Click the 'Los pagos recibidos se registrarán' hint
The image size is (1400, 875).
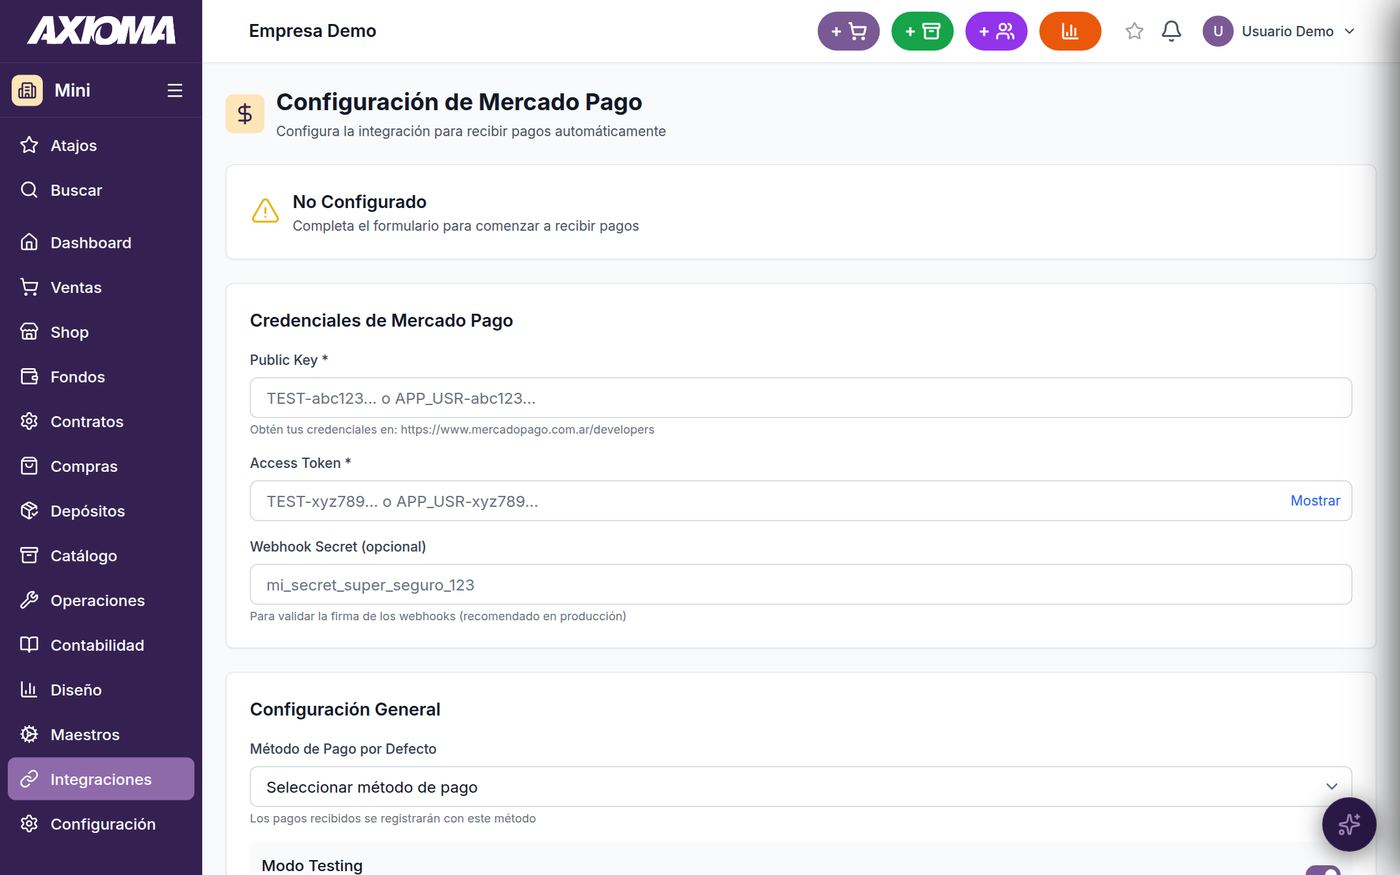393,819
